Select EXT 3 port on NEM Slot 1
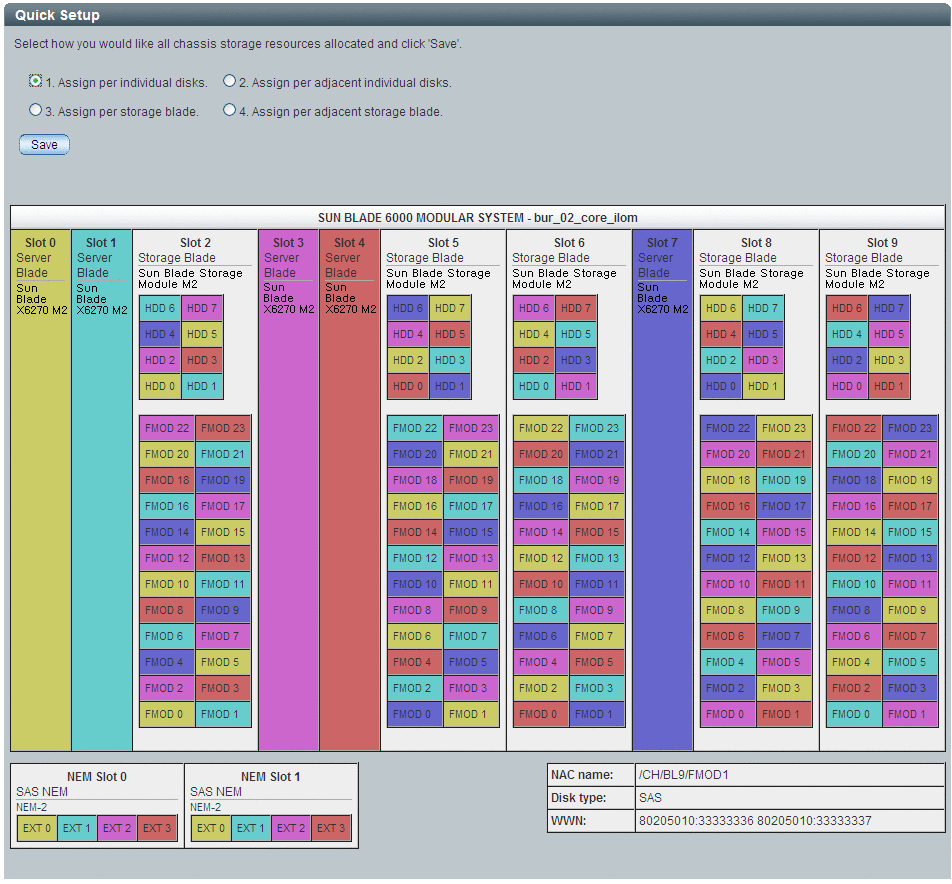The image size is (952, 884). pyautogui.click(x=331, y=828)
